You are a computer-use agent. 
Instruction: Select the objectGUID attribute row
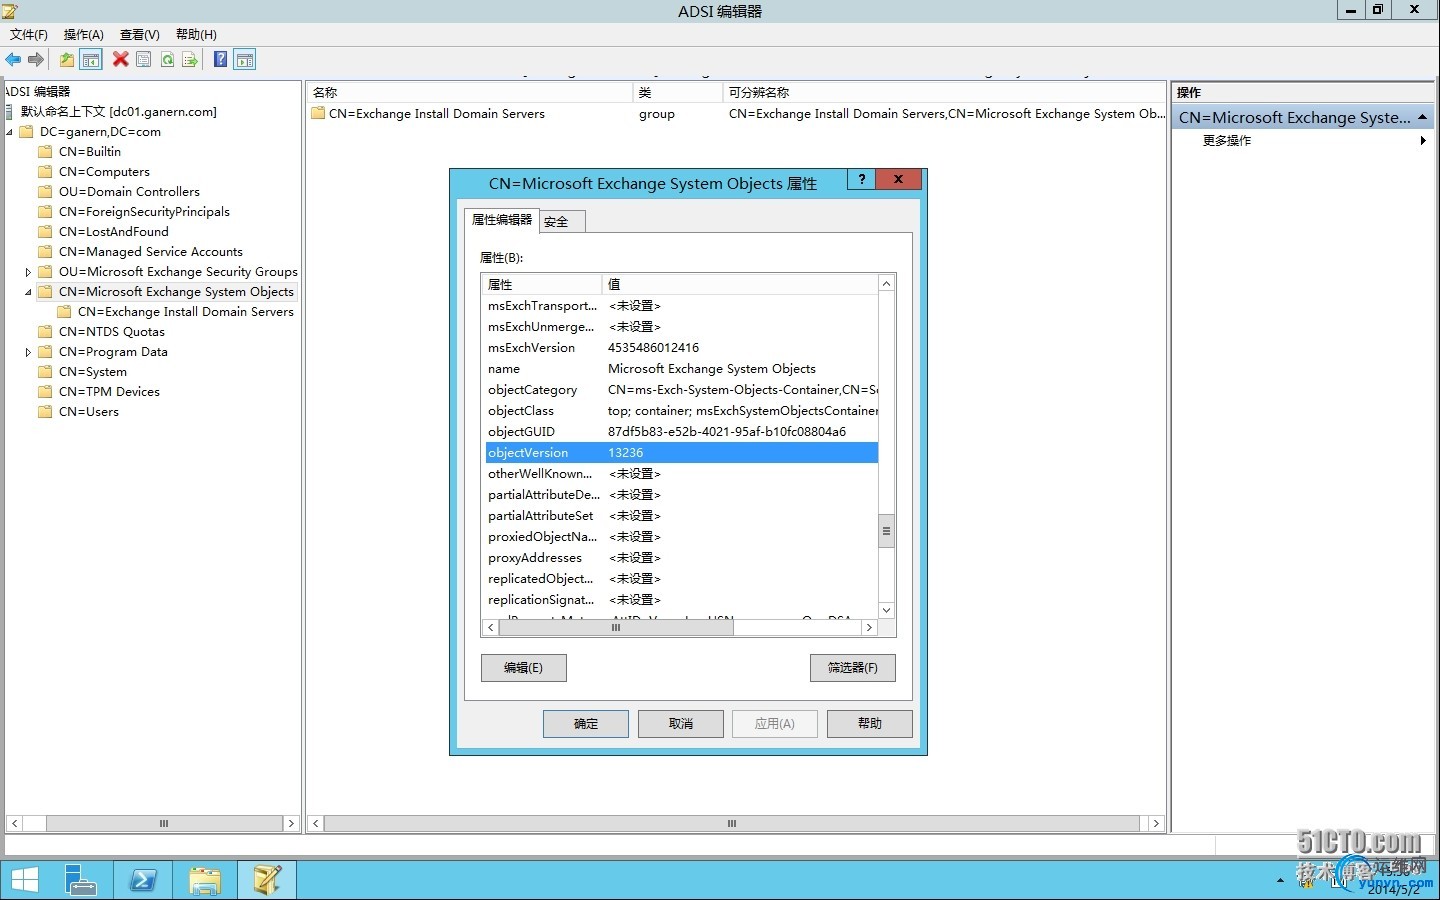tap(681, 432)
